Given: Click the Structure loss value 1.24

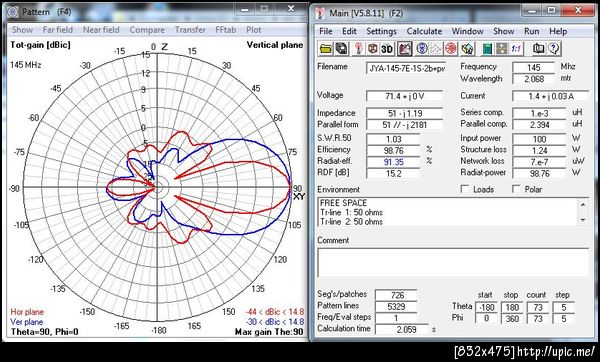Looking at the screenshot, I should click(539, 150).
